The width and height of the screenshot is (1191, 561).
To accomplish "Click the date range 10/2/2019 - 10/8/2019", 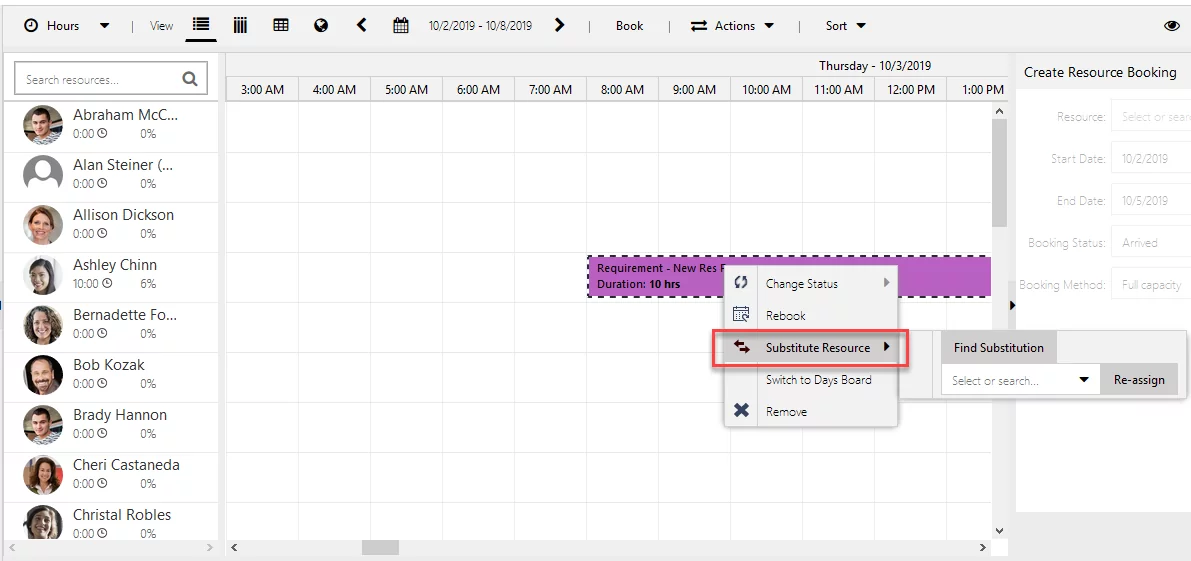I will click(480, 25).
